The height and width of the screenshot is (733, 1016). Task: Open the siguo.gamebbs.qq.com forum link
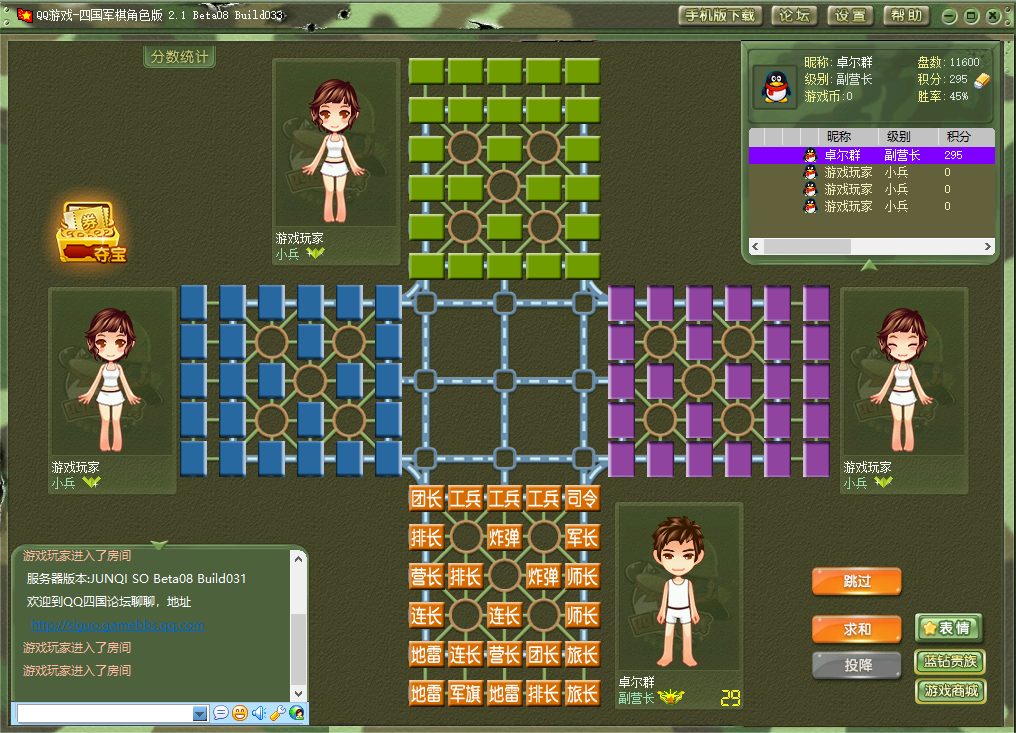coord(117,625)
